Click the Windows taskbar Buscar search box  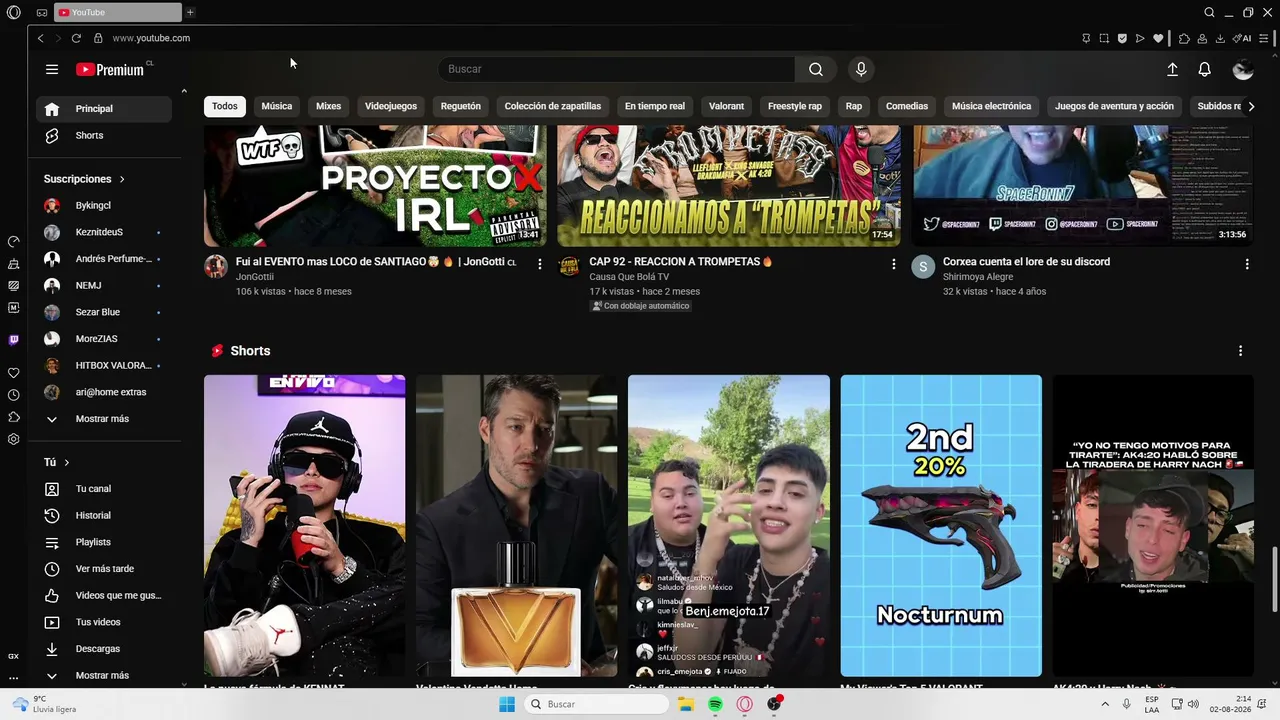(x=597, y=704)
